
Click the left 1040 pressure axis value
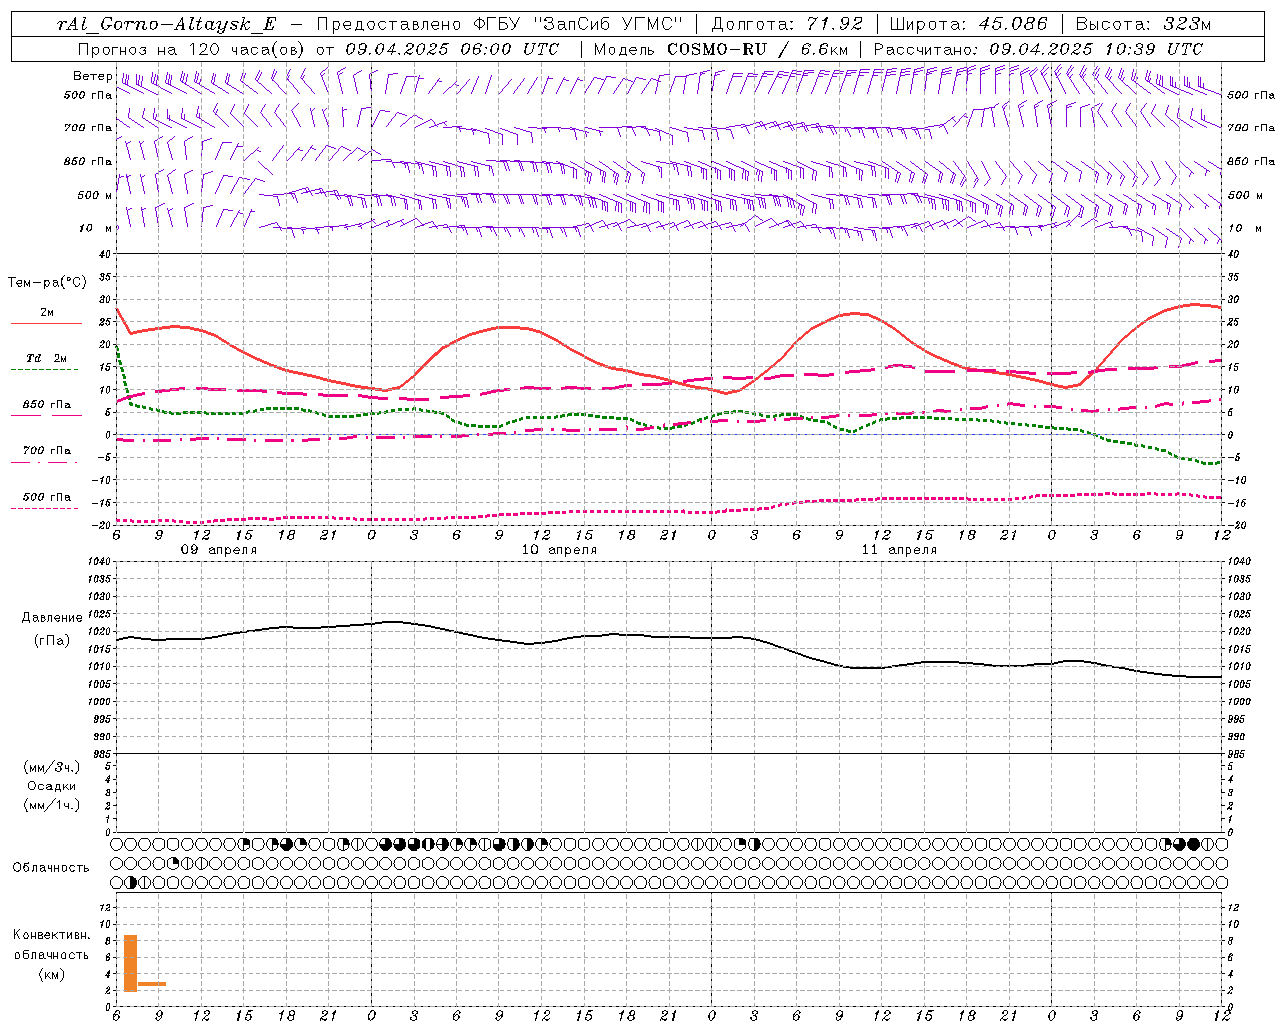(99, 562)
